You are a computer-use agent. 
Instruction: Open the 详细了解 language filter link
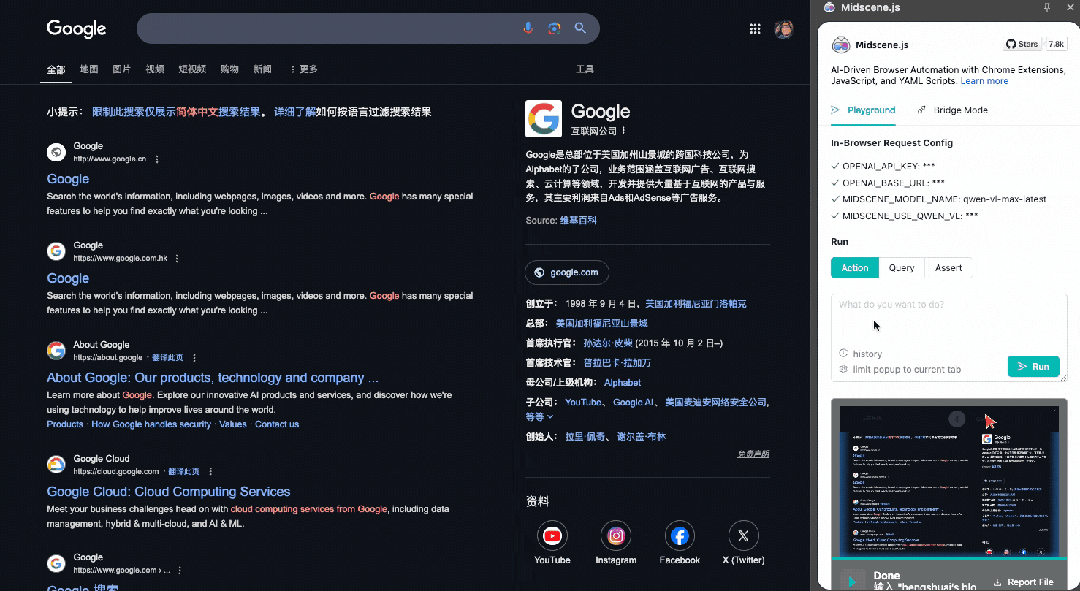295,112
